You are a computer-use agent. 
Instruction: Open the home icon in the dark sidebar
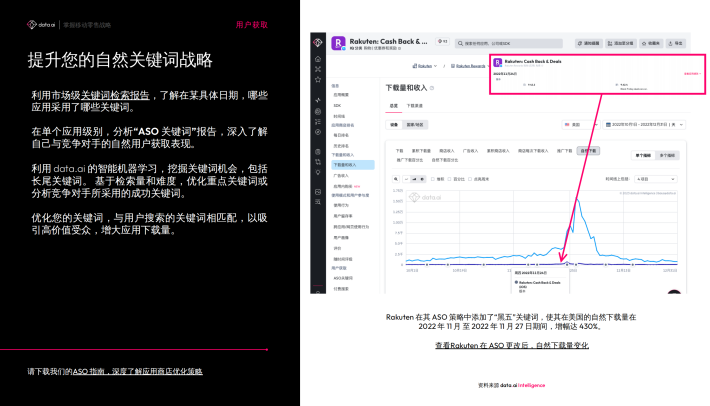point(318,59)
